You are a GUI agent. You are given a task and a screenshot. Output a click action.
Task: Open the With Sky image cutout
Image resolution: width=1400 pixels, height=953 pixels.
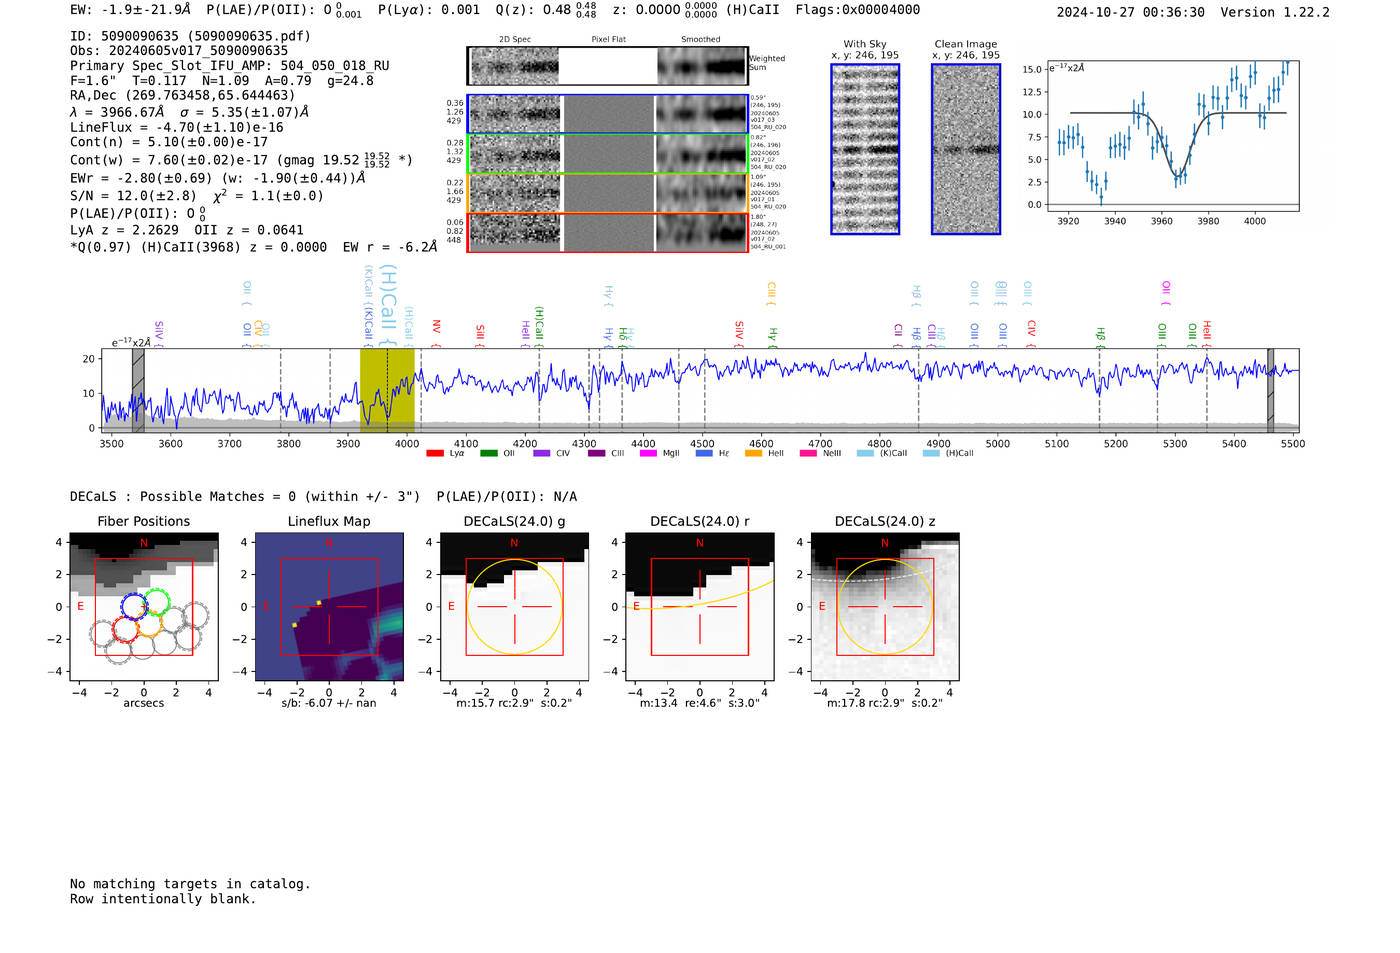[x=865, y=149]
